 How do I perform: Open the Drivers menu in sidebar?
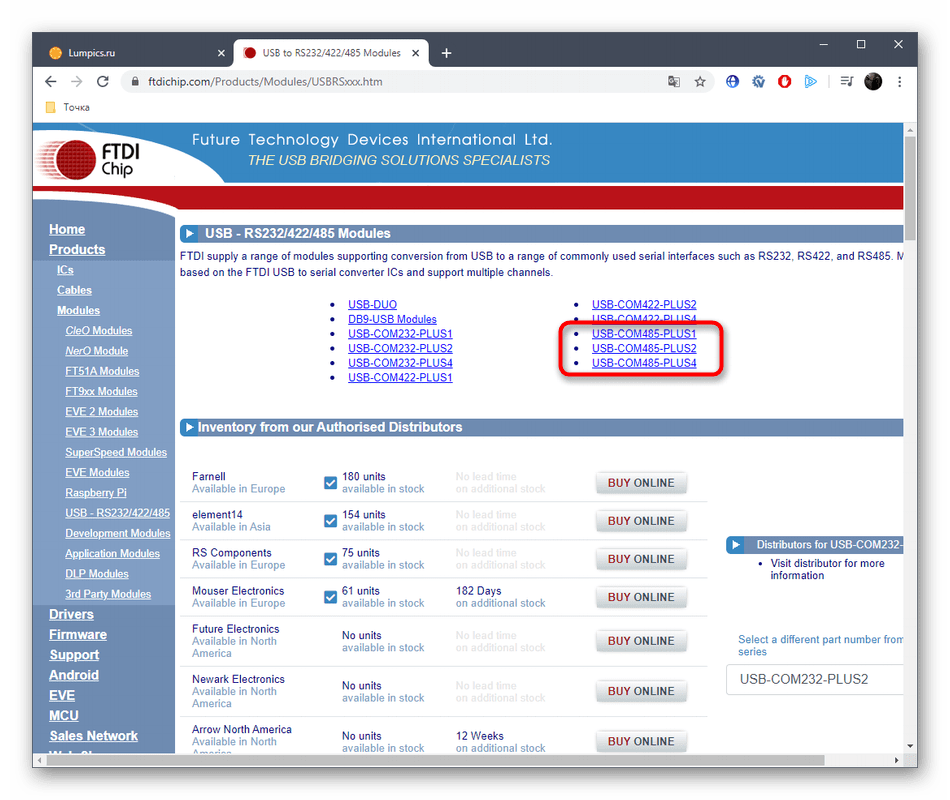(71, 614)
